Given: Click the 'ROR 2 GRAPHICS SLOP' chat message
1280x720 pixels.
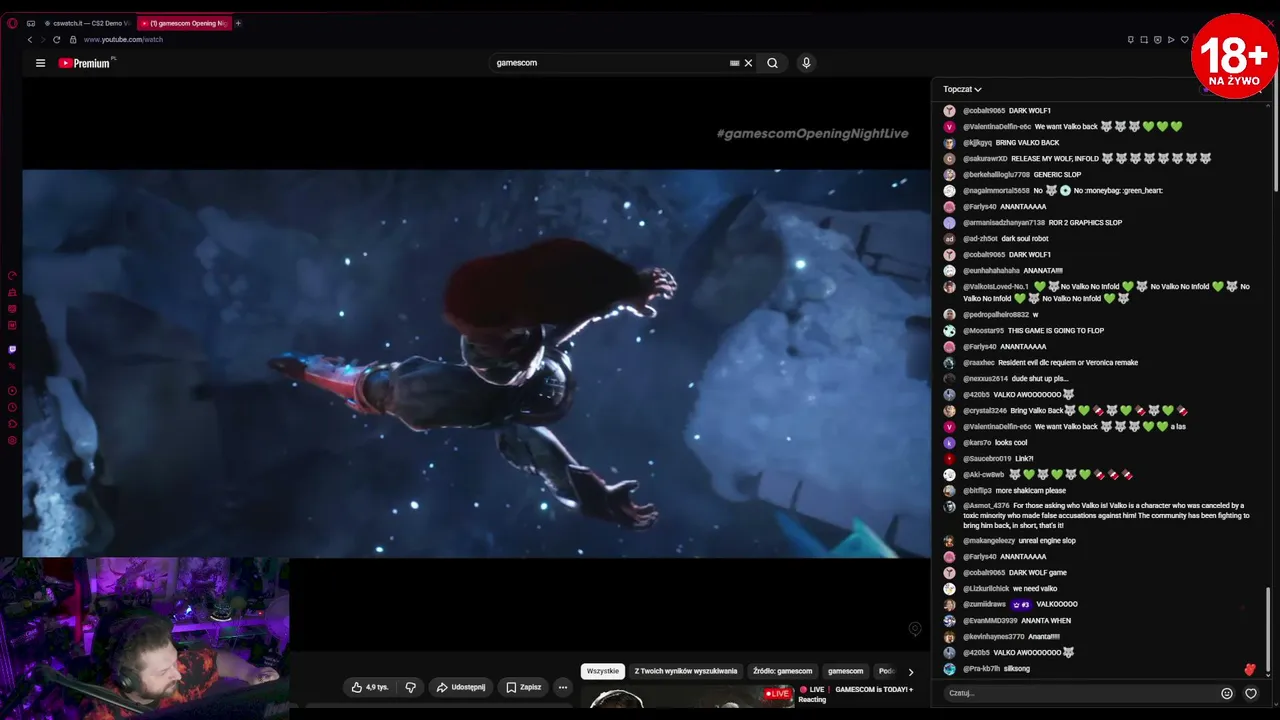Looking at the screenshot, I should (x=1086, y=223).
